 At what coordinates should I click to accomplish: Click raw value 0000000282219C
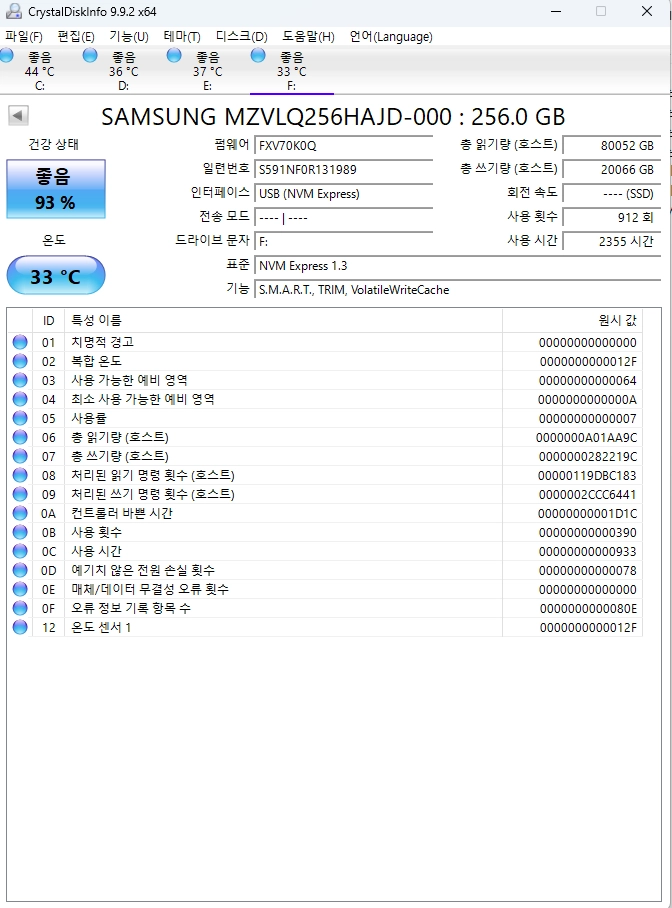click(x=588, y=457)
